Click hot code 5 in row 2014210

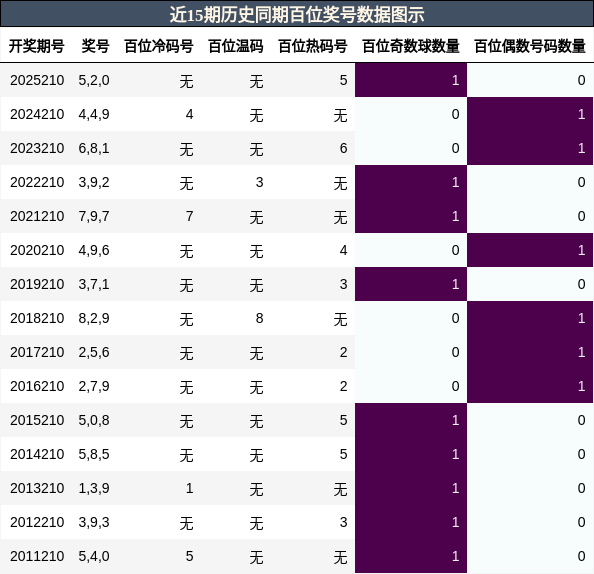344,454
